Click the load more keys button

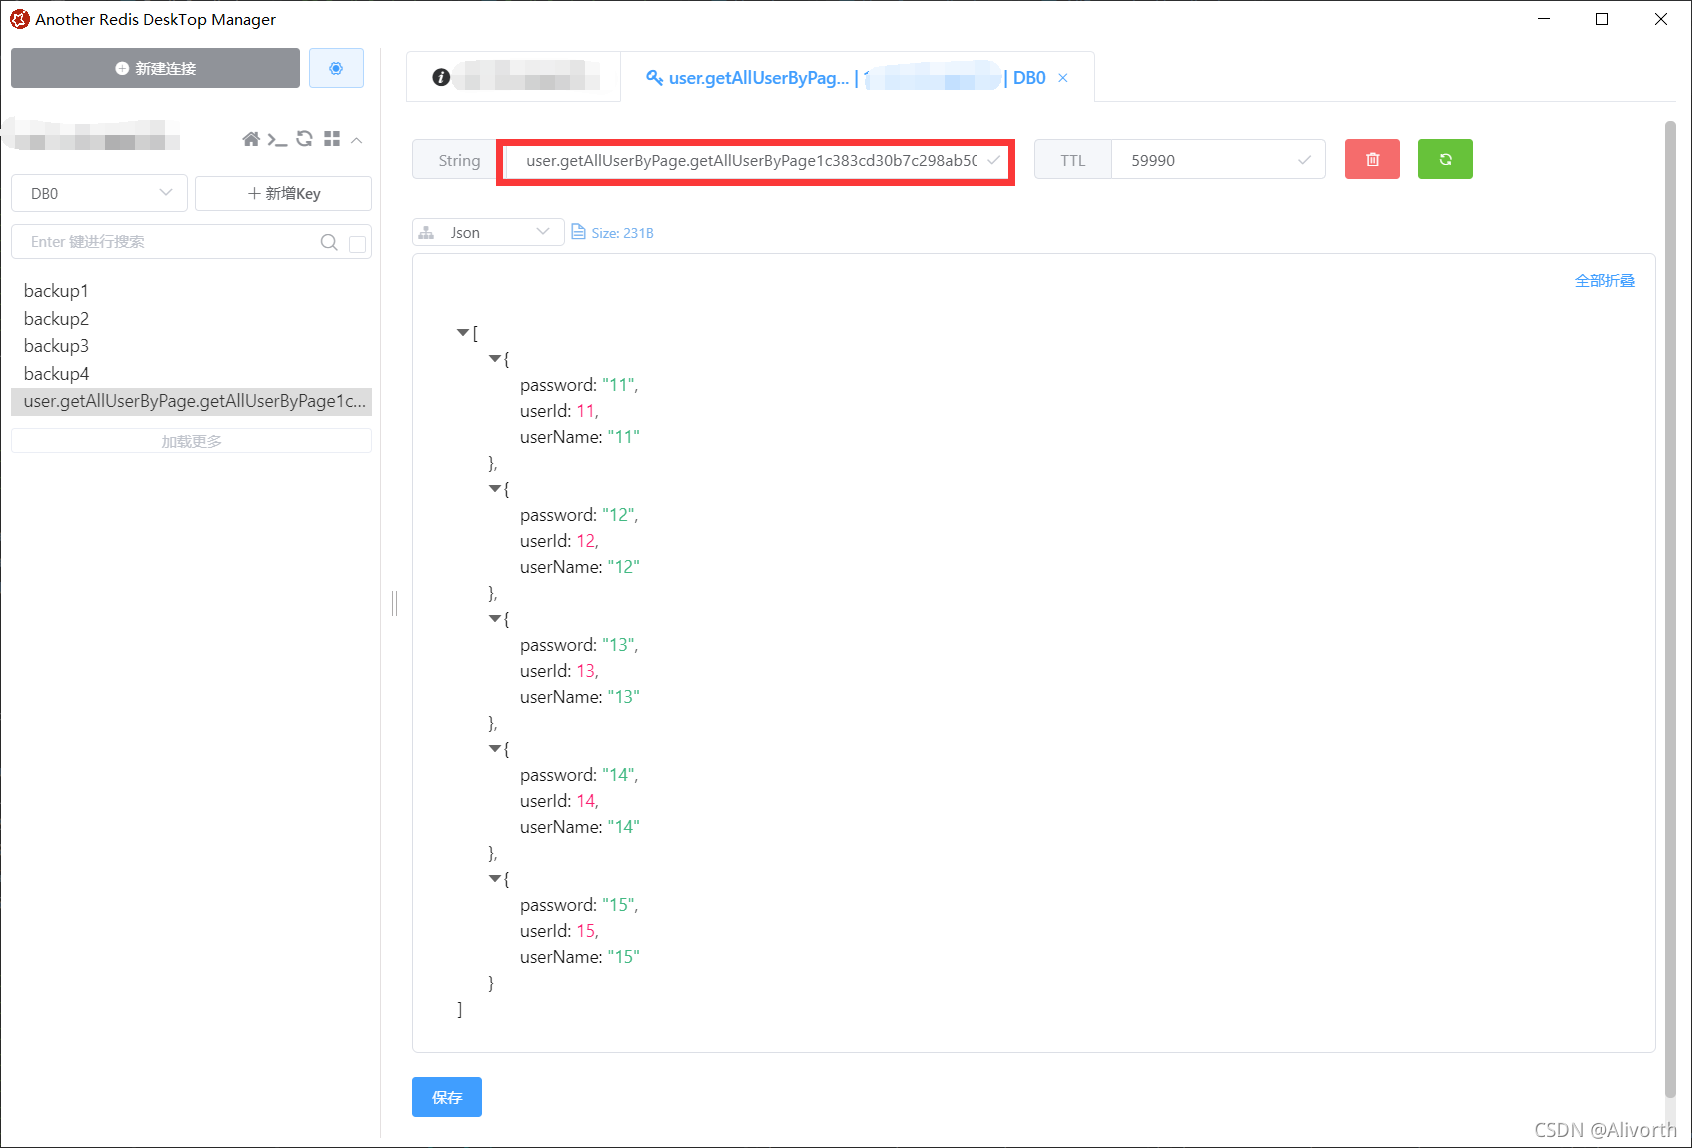[x=191, y=441]
